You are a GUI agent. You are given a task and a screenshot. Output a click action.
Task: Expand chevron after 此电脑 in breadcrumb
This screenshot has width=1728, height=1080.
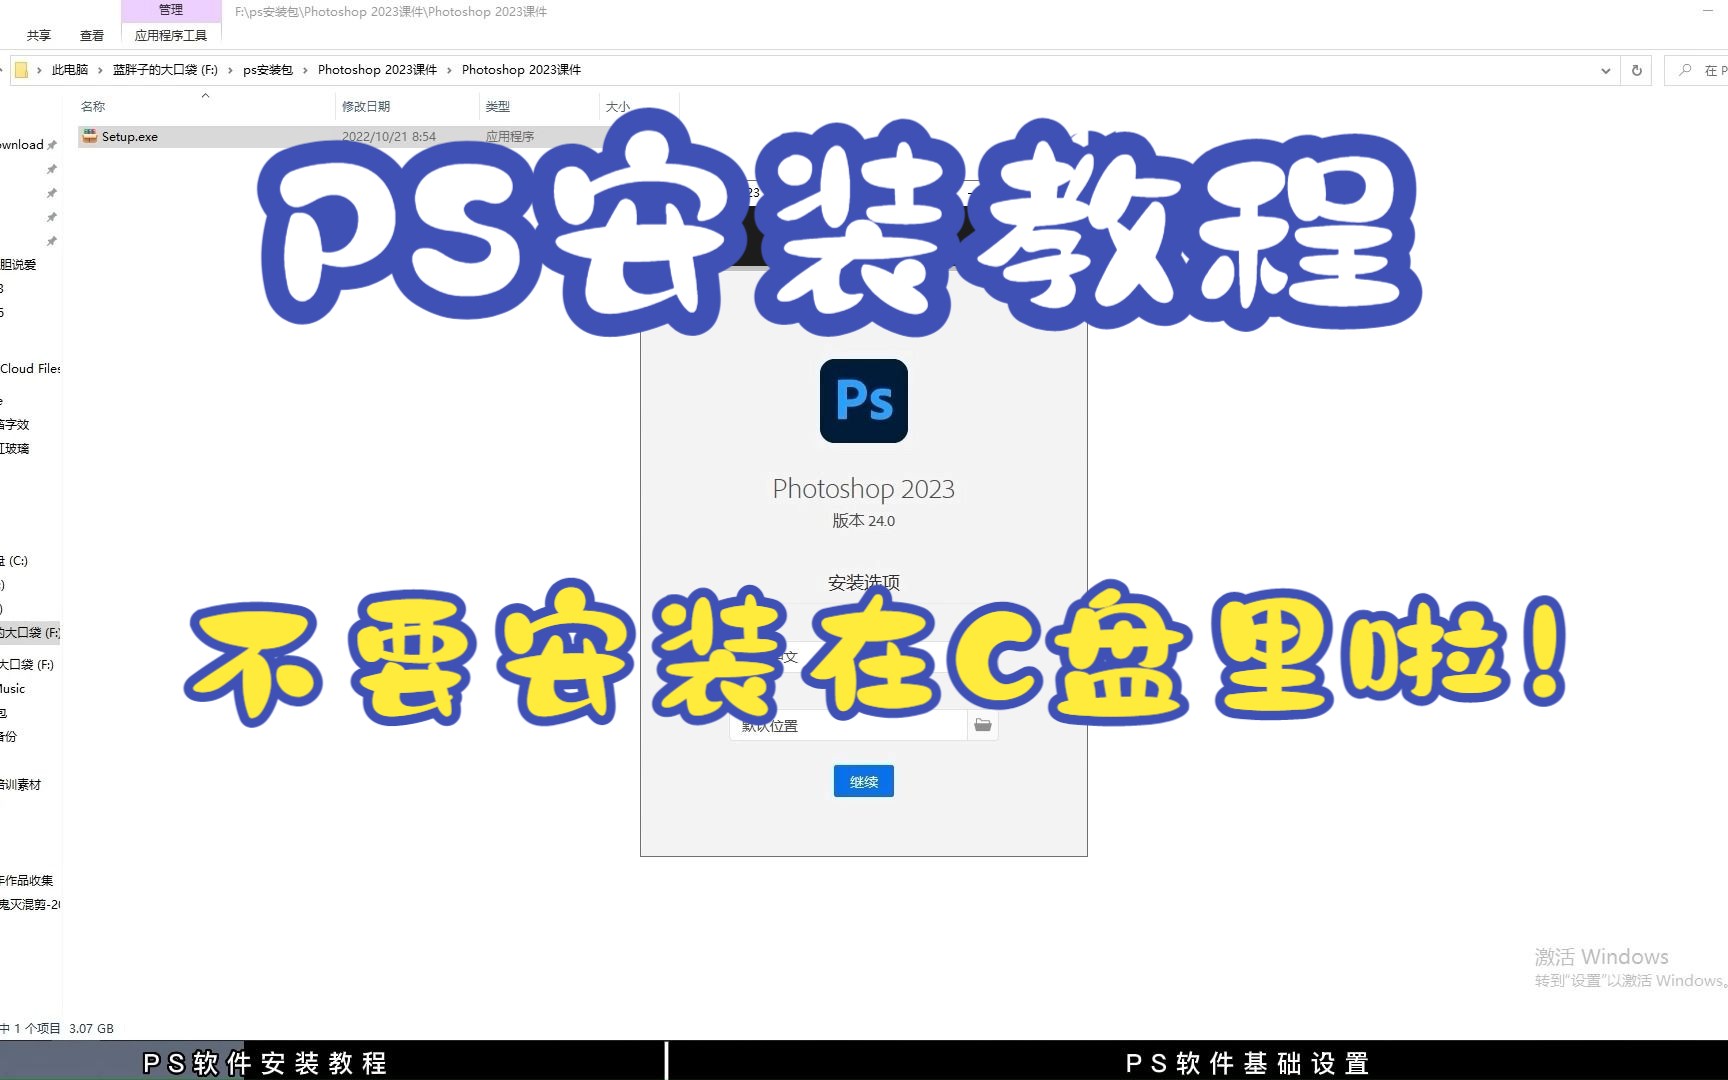[100, 70]
